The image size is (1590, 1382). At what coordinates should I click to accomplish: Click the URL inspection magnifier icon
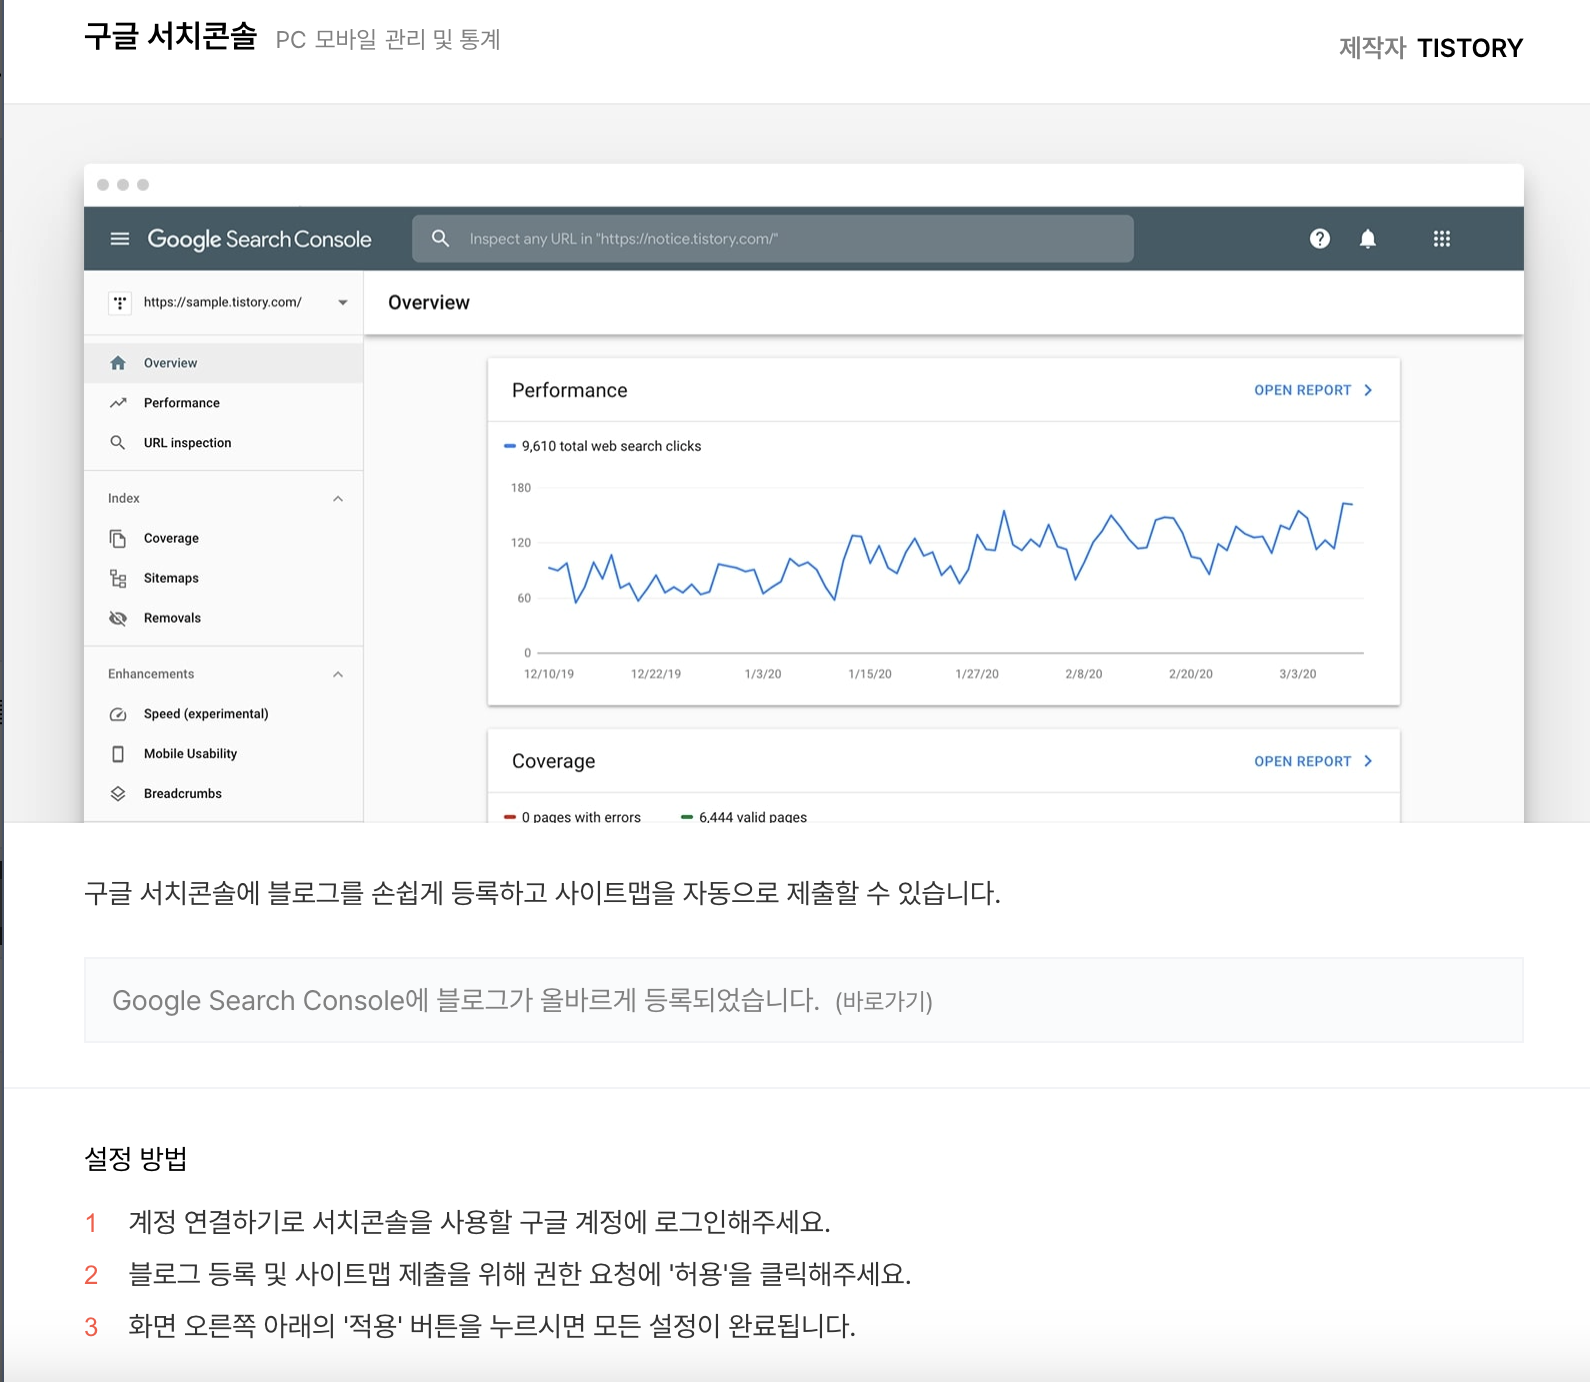[x=118, y=443]
